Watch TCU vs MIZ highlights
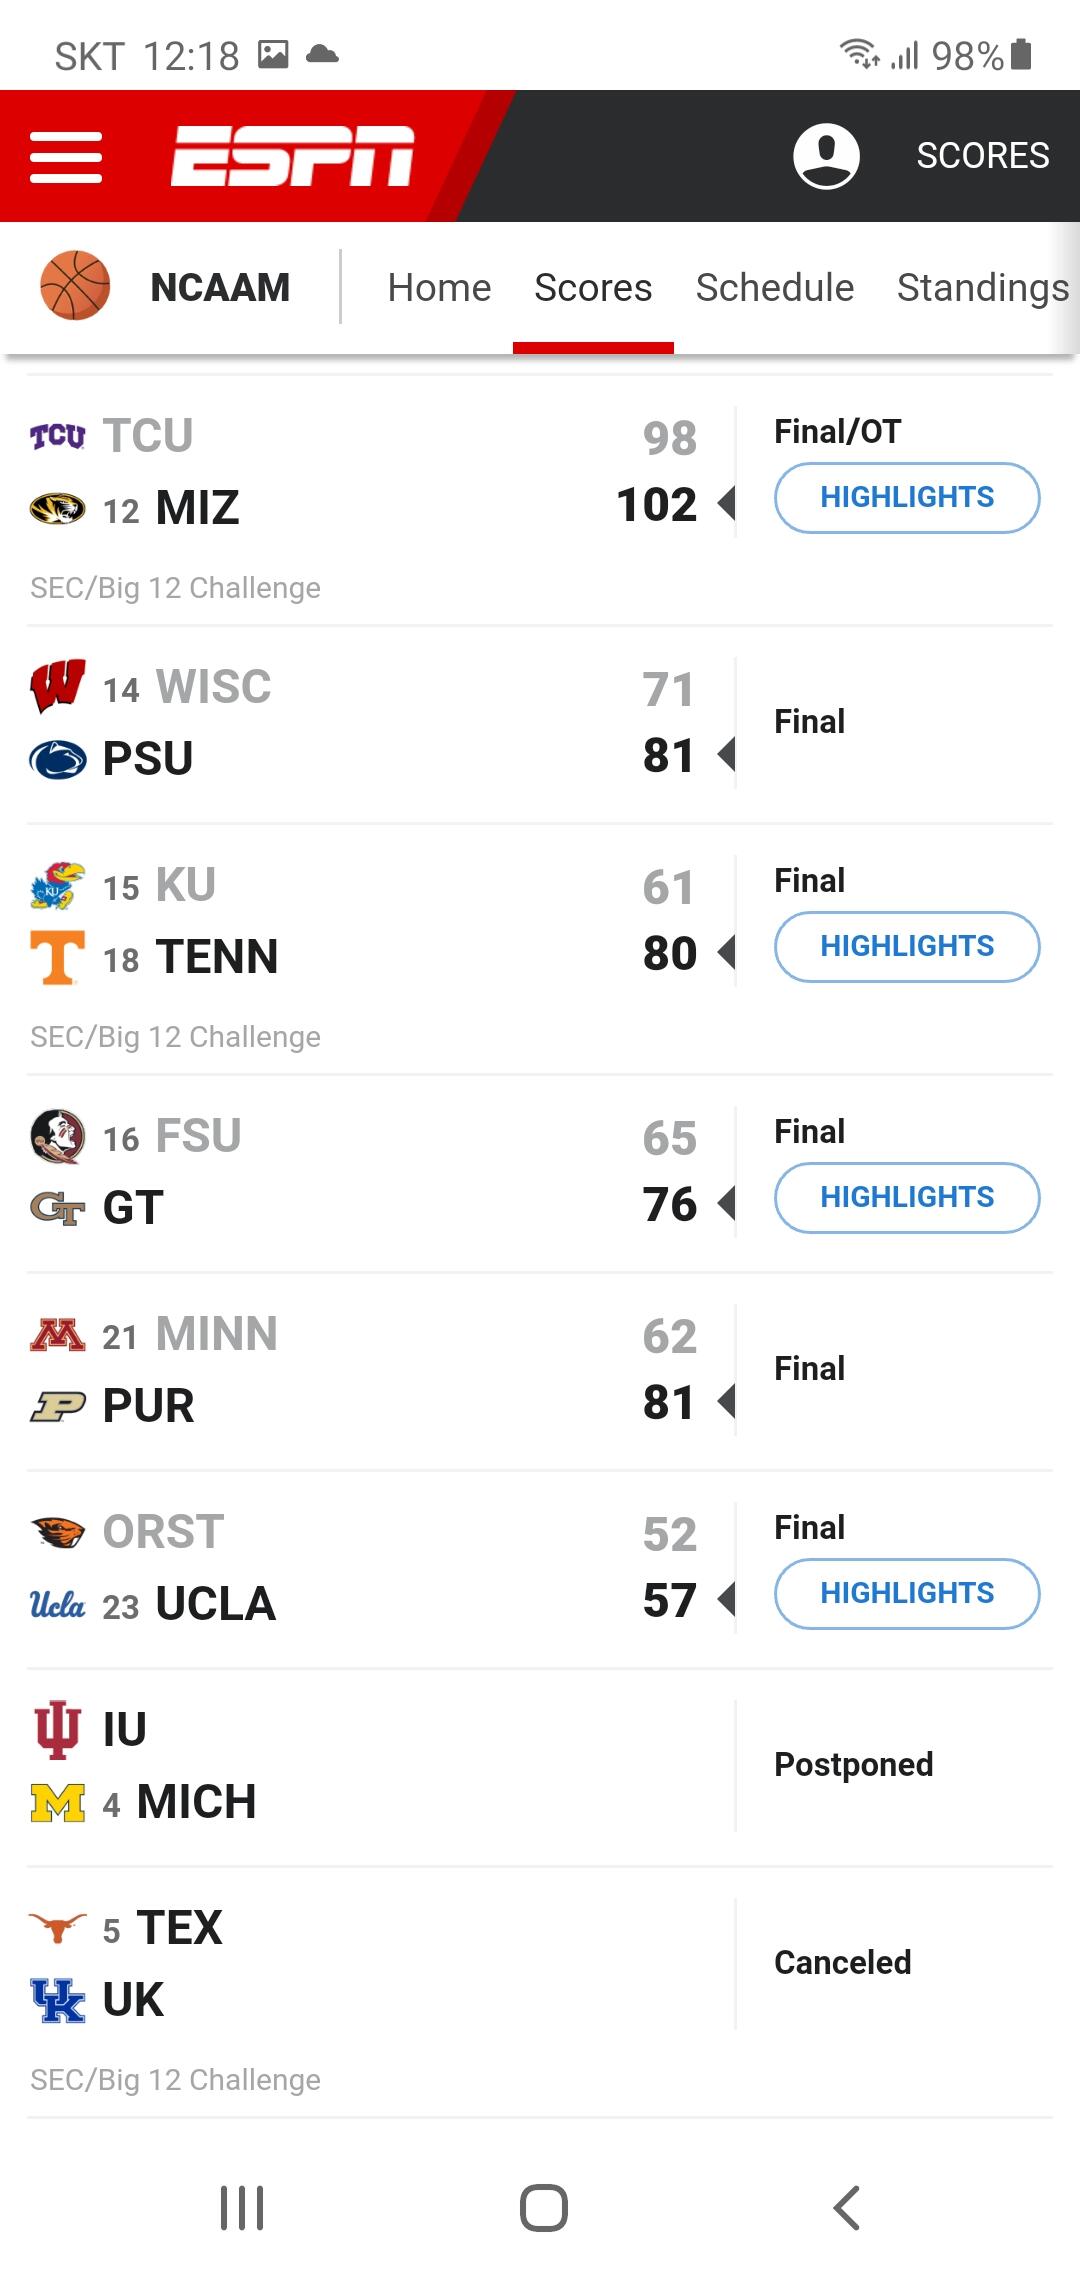This screenshot has height=2280, width=1080. click(907, 497)
